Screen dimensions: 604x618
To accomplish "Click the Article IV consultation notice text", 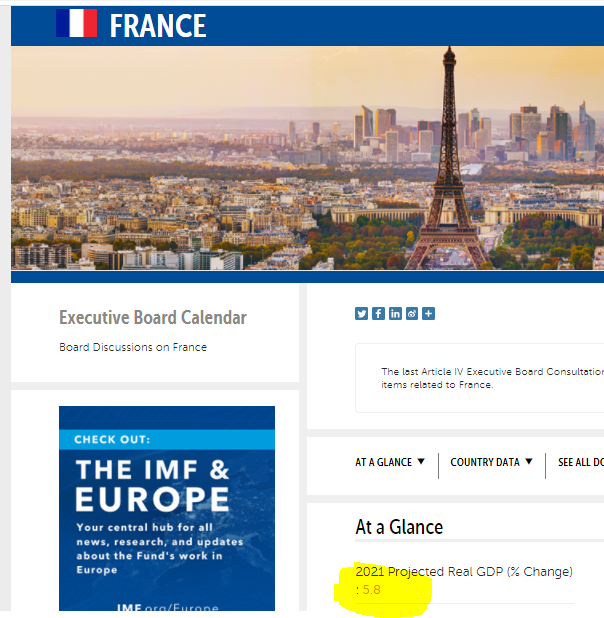I will click(492, 378).
